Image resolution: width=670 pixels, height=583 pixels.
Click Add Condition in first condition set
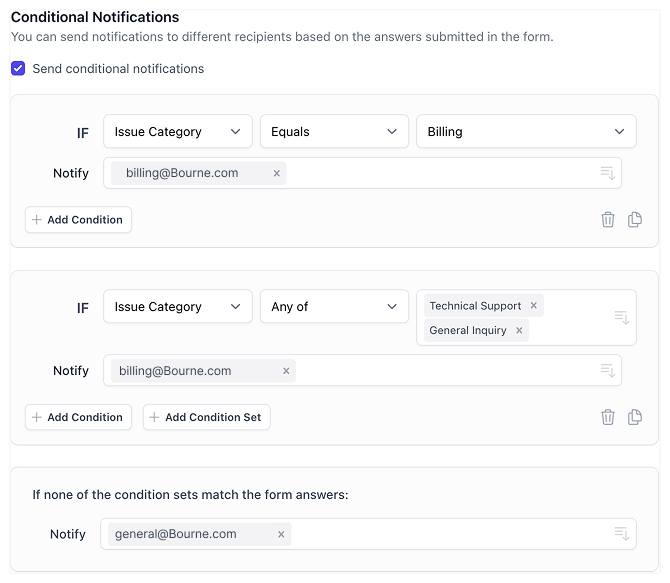78,220
